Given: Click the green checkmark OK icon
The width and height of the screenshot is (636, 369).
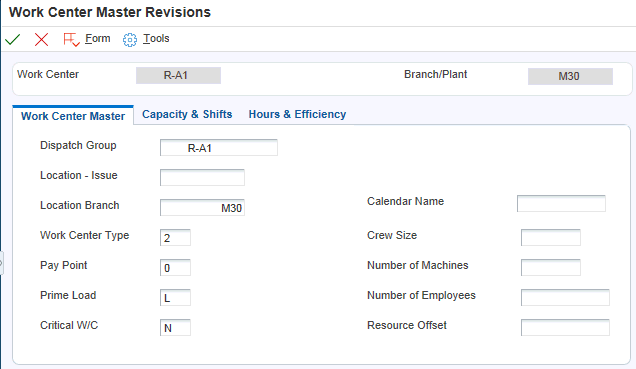Looking at the screenshot, I should (x=13, y=39).
